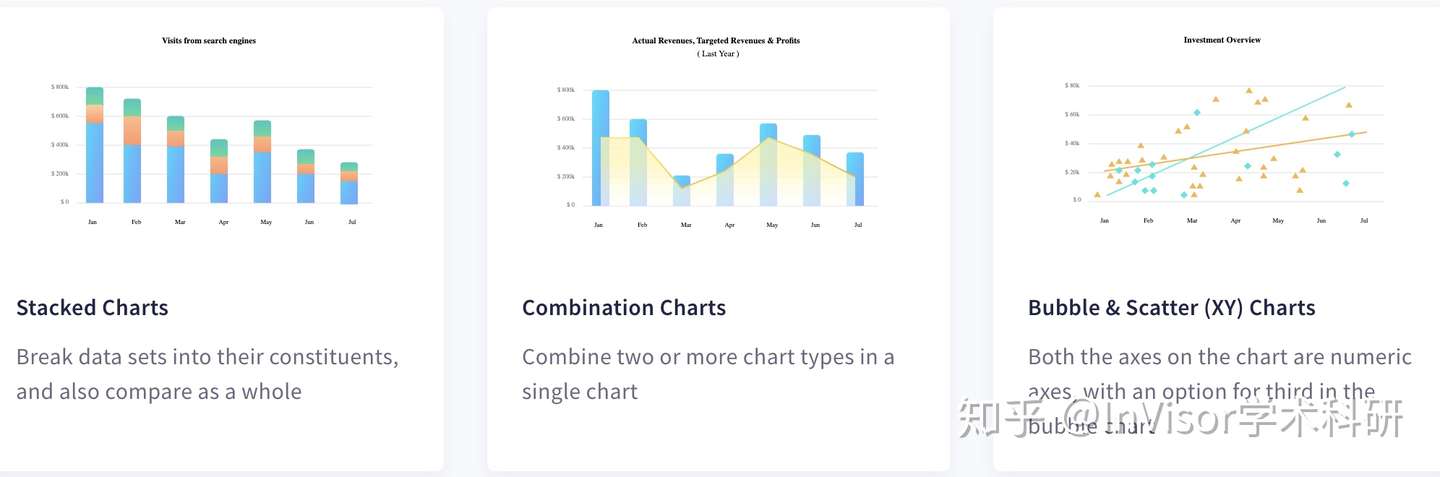Screen dimensions: 1440x477
Task: Click the Visits from search engines chart title
Action: pyautogui.click(x=209, y=41)
